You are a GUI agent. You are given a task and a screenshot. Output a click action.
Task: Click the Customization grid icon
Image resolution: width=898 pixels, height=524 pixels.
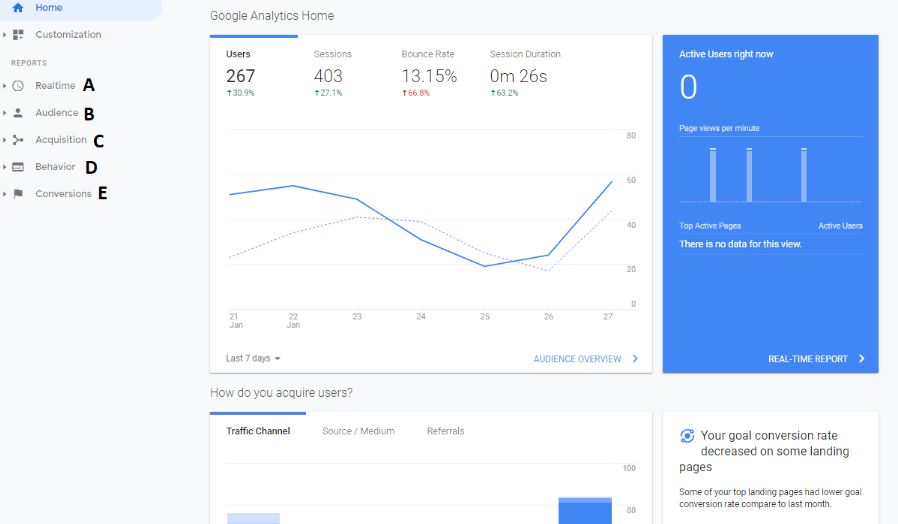(18, 34)
